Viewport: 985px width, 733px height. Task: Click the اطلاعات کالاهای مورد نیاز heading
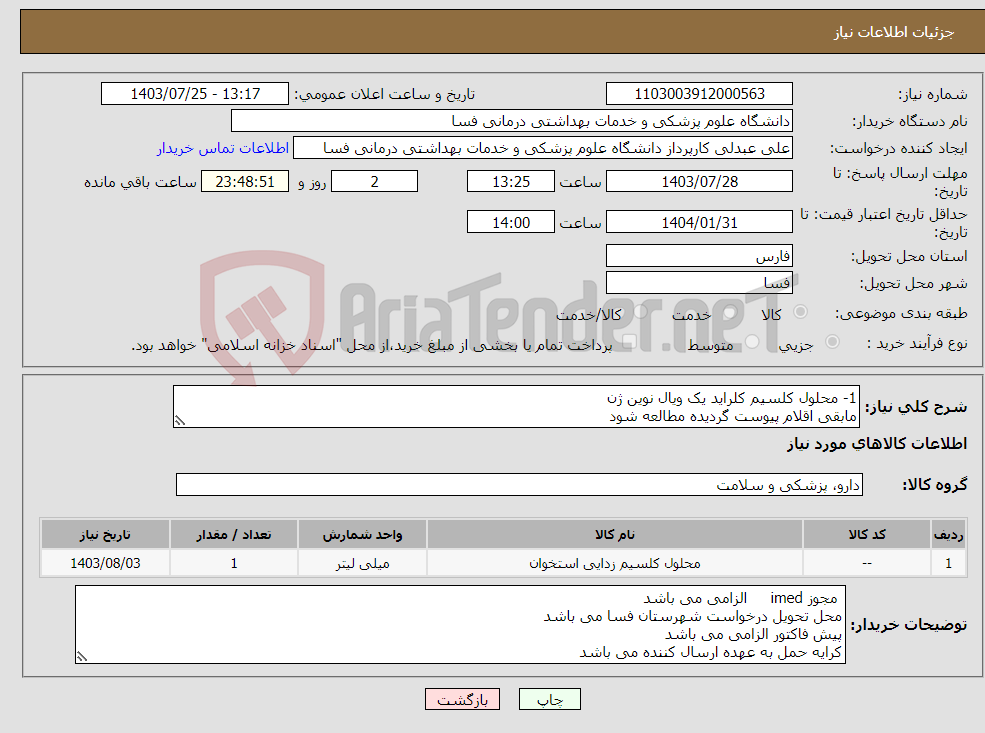tap(877, 444)
